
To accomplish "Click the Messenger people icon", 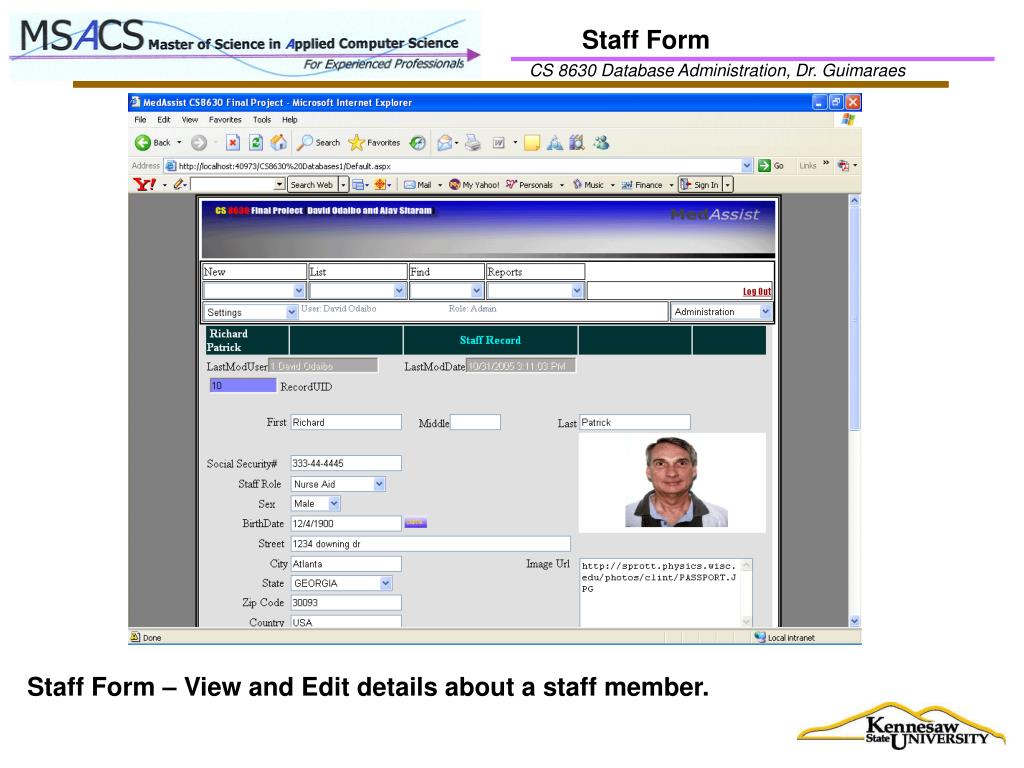I will [x=601, y=142].
